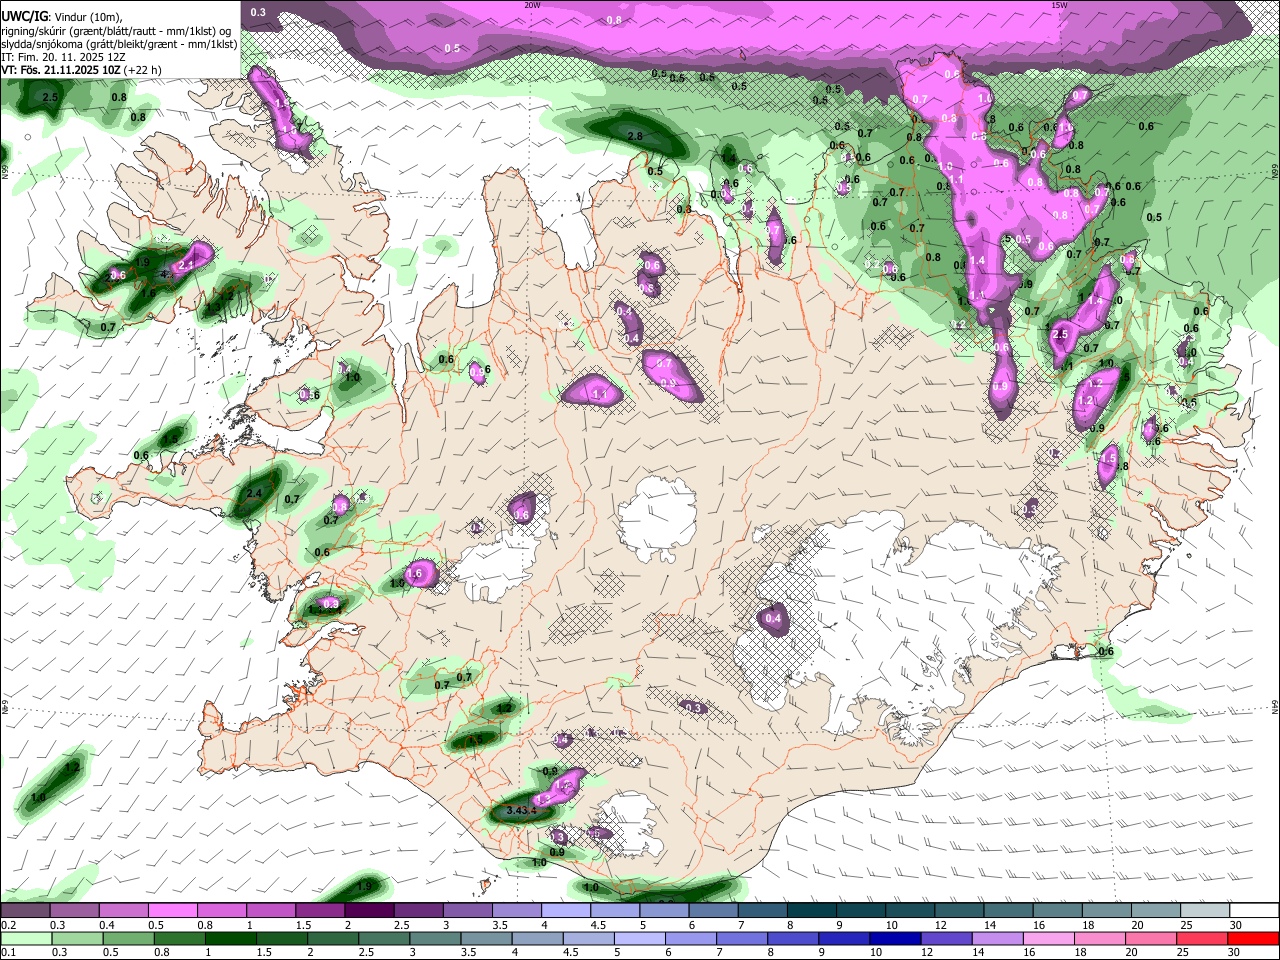Select the 15W longitude label at top edge

(x=1059, y=5)
